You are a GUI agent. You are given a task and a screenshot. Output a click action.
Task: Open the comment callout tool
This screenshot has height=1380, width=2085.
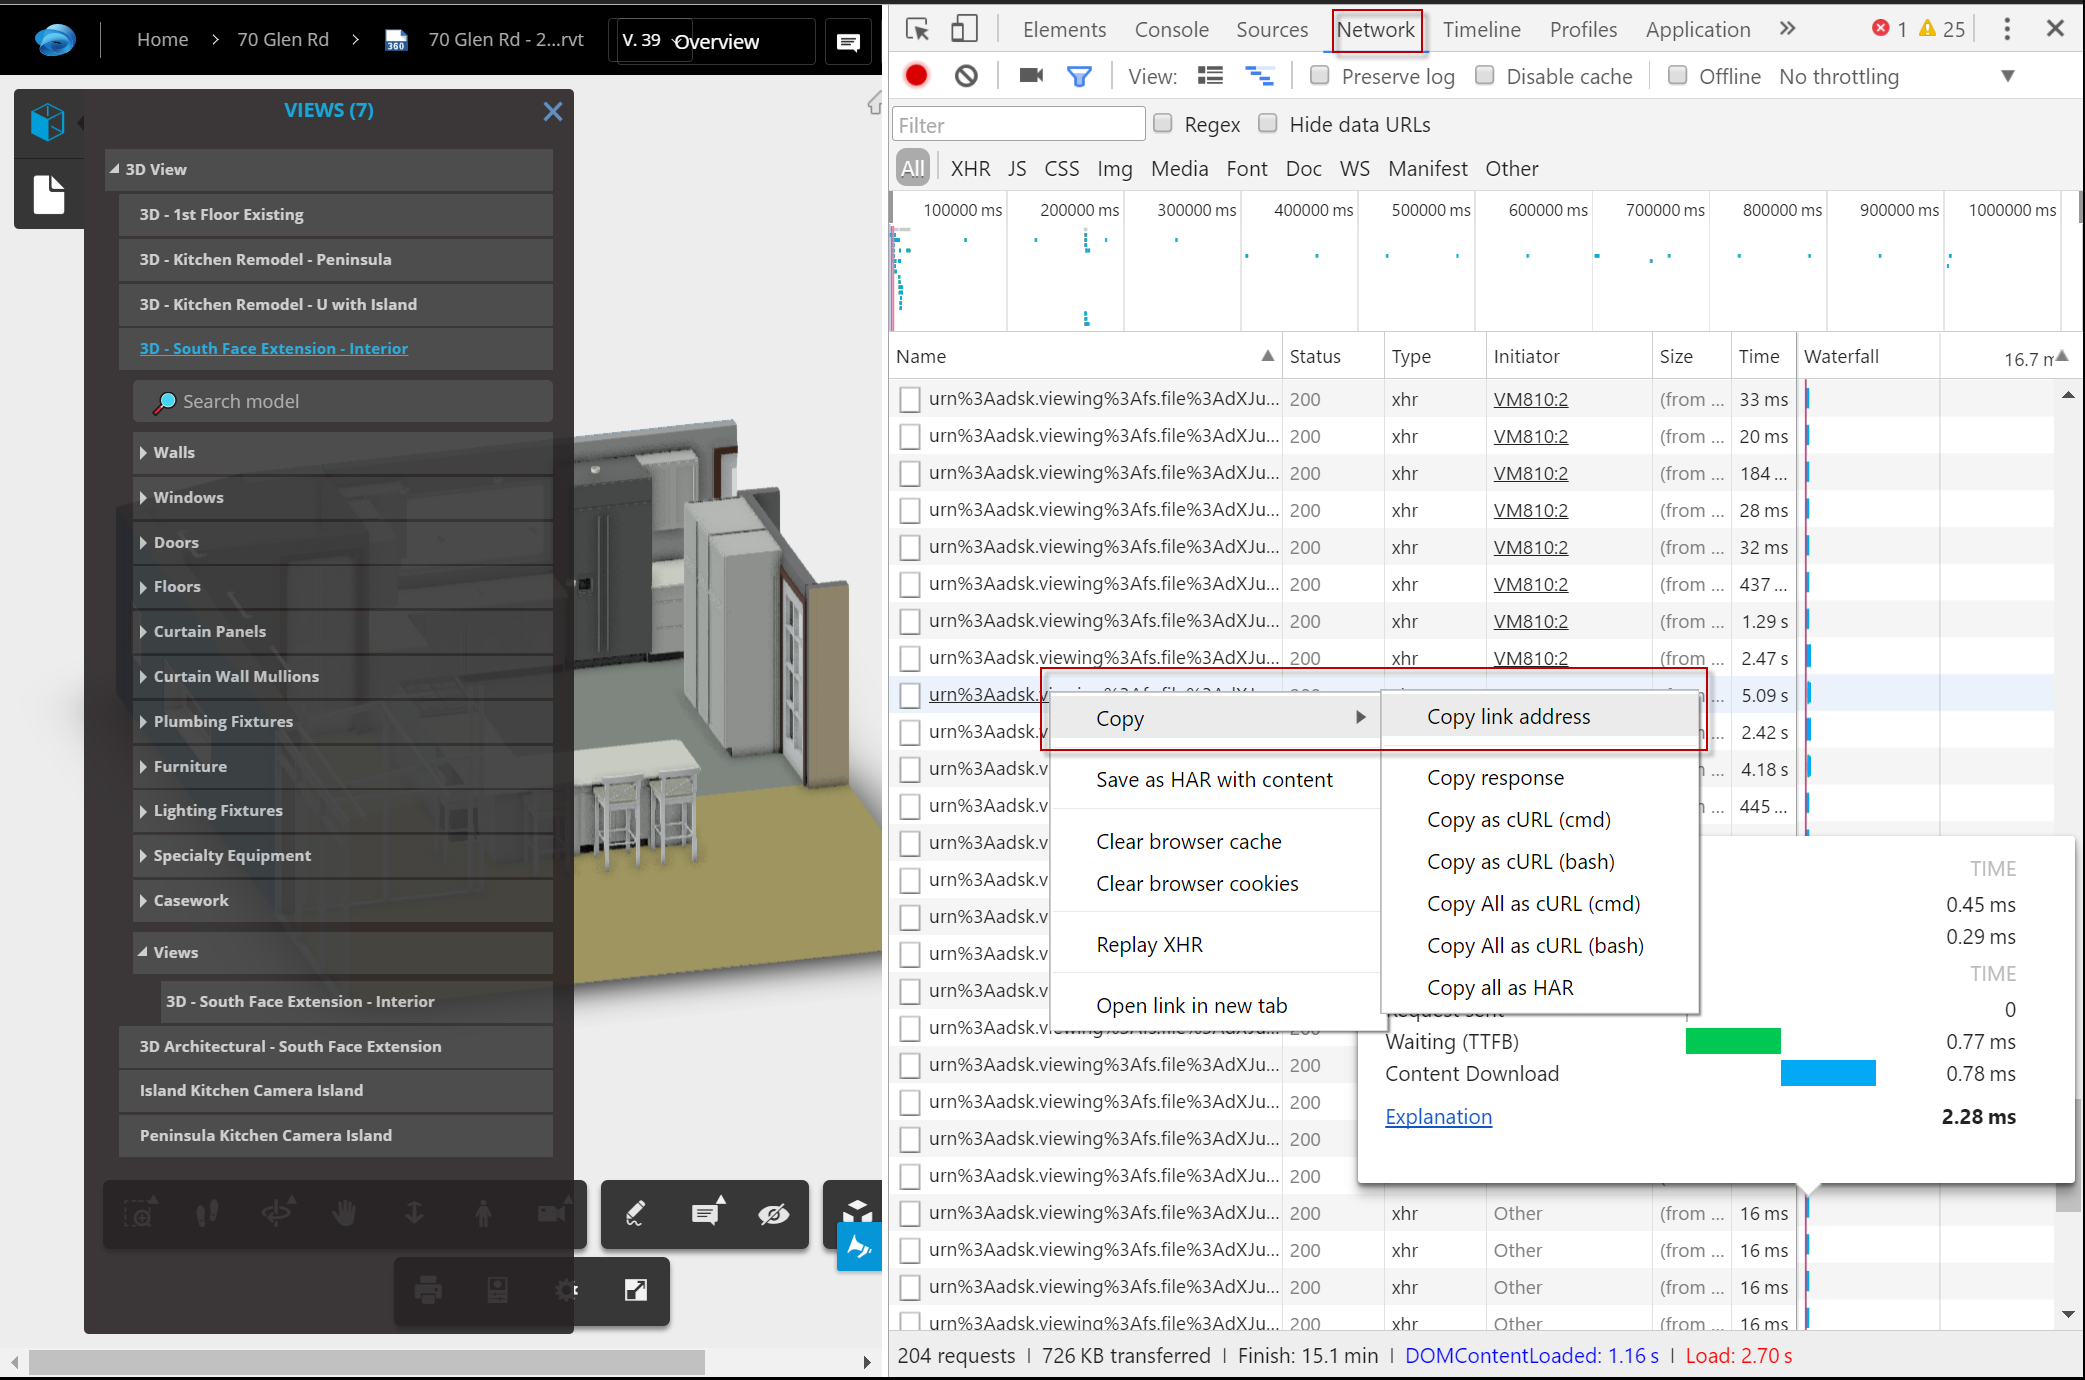(706, 1214)
